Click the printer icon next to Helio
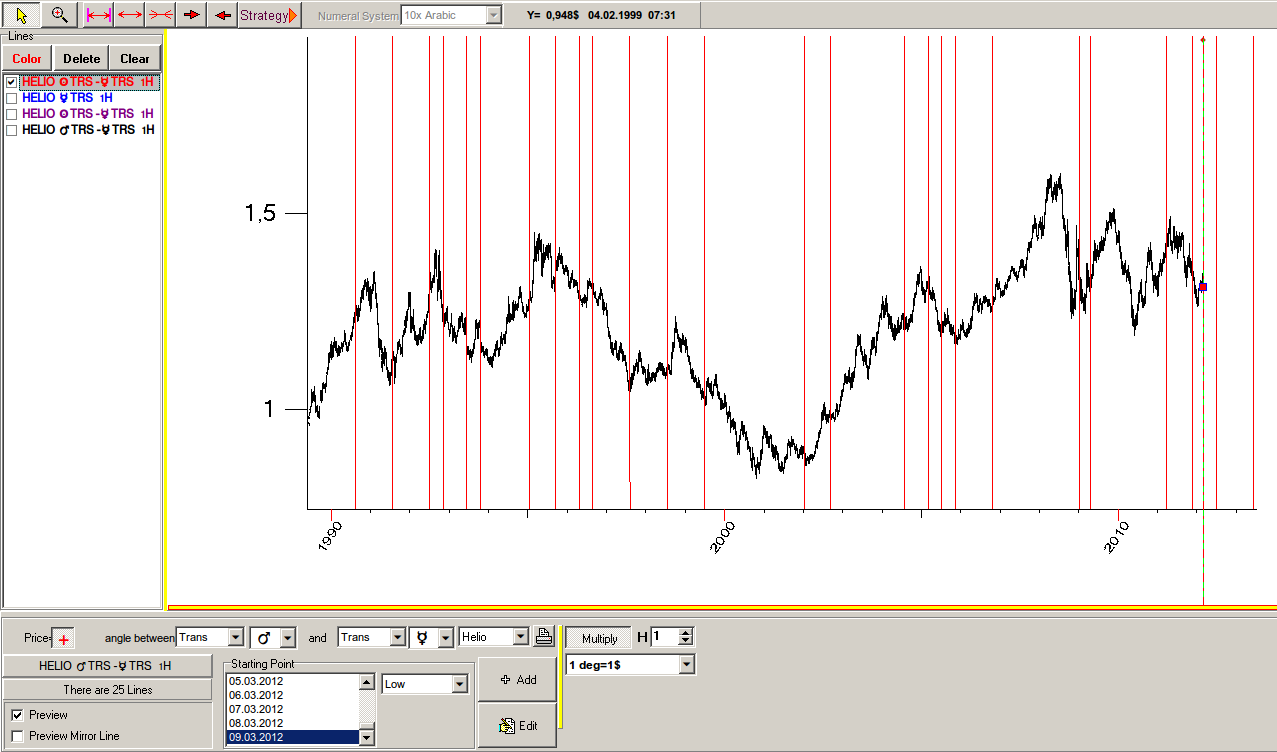 click(543, 637)
